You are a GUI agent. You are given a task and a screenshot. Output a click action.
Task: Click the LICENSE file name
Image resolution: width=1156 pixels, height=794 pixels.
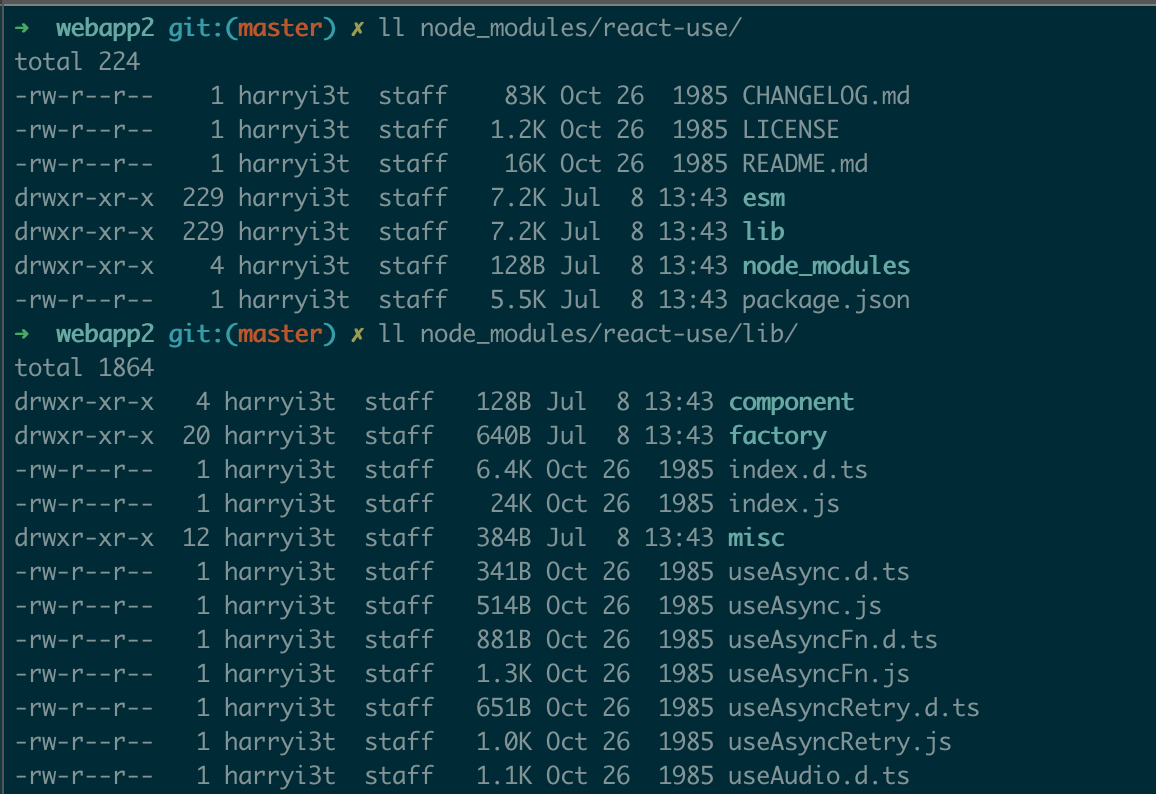[x=790, y=130]
